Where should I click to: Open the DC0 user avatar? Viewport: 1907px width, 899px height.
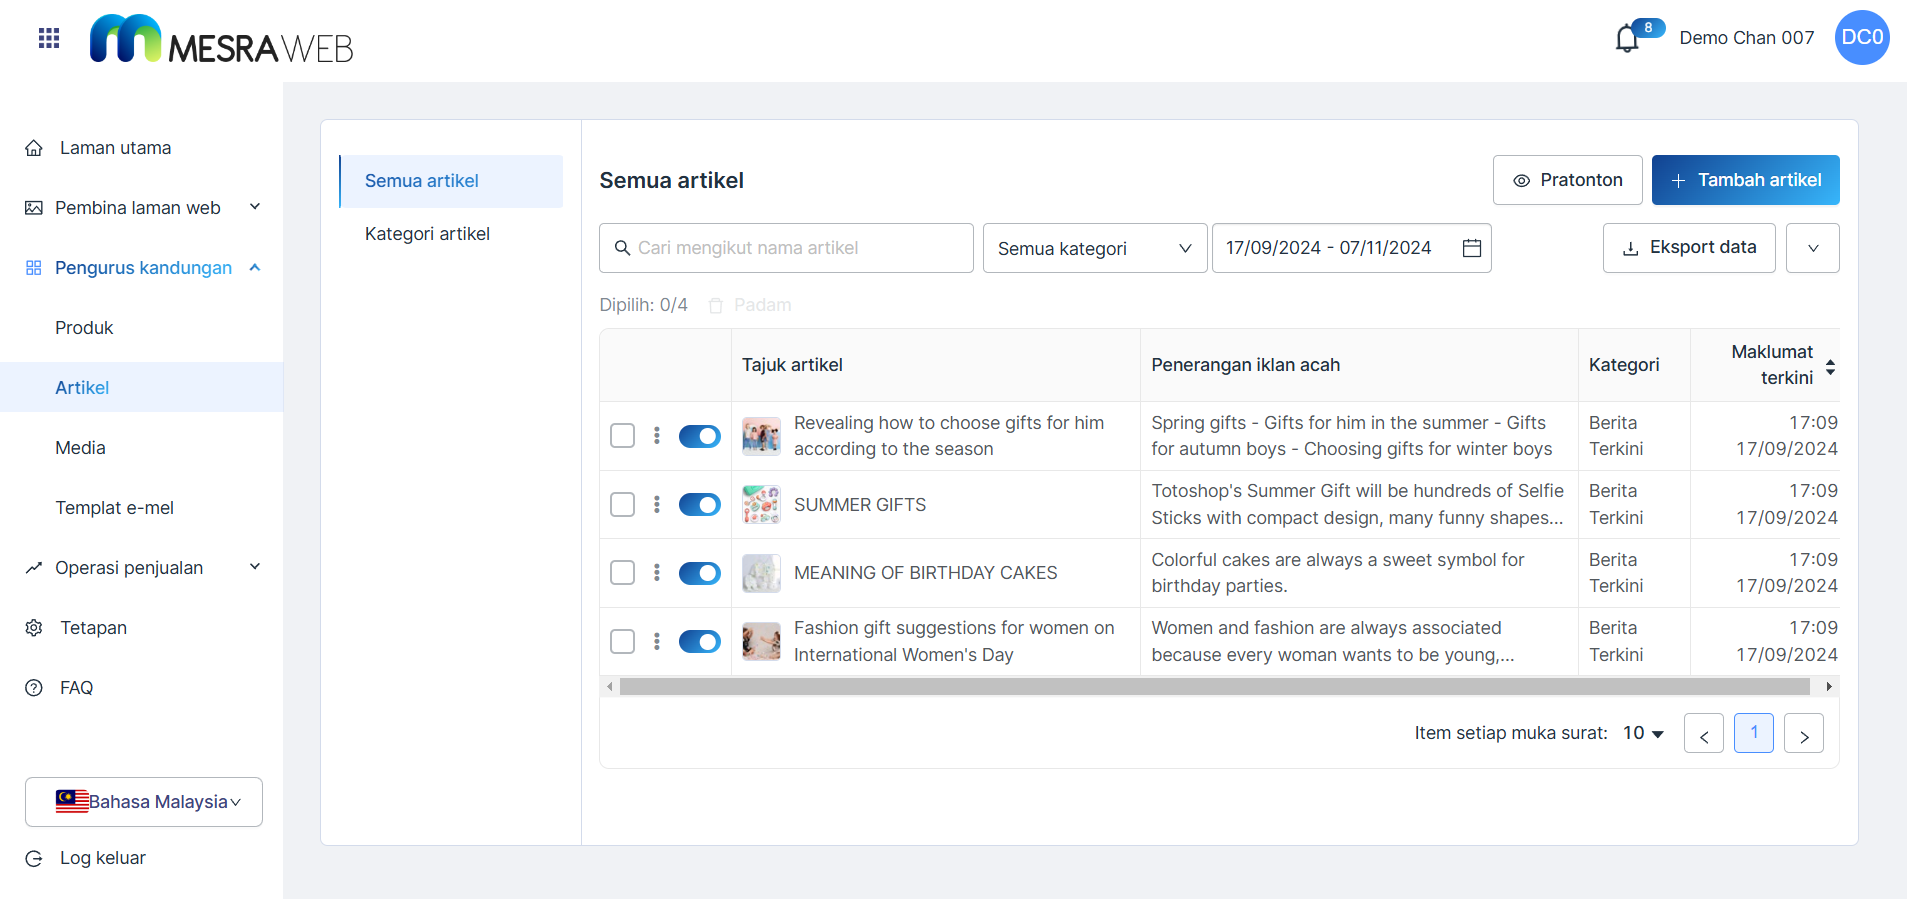(1861, 38)
